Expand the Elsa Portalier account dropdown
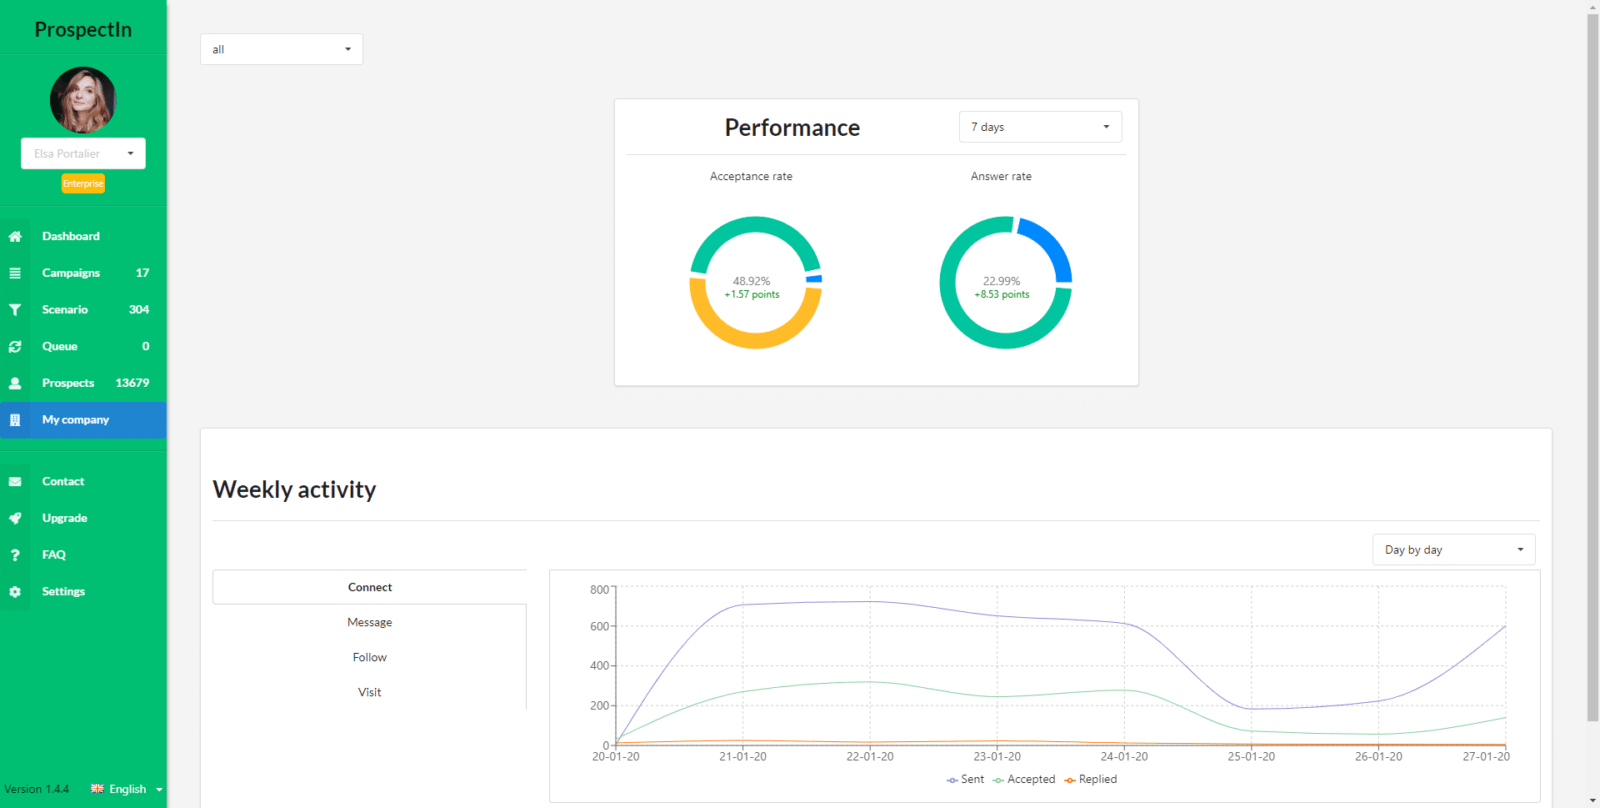Viewport: 1600px width, 808px height. 83,154
